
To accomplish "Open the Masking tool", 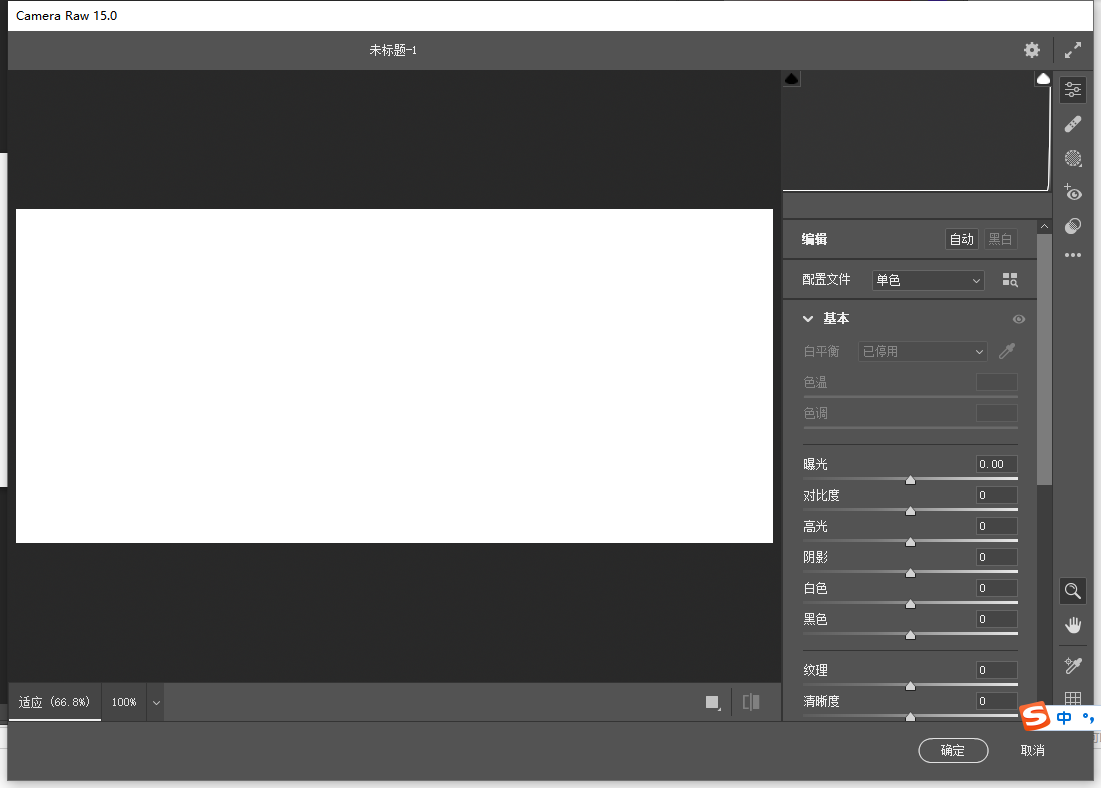I will point(1072,158).
